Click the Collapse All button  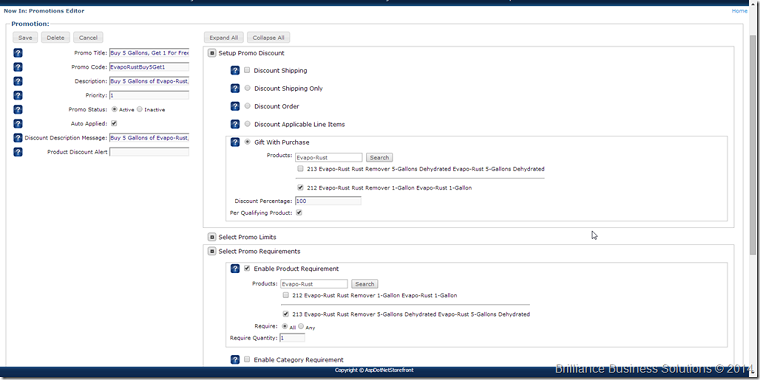click(269, 38)
